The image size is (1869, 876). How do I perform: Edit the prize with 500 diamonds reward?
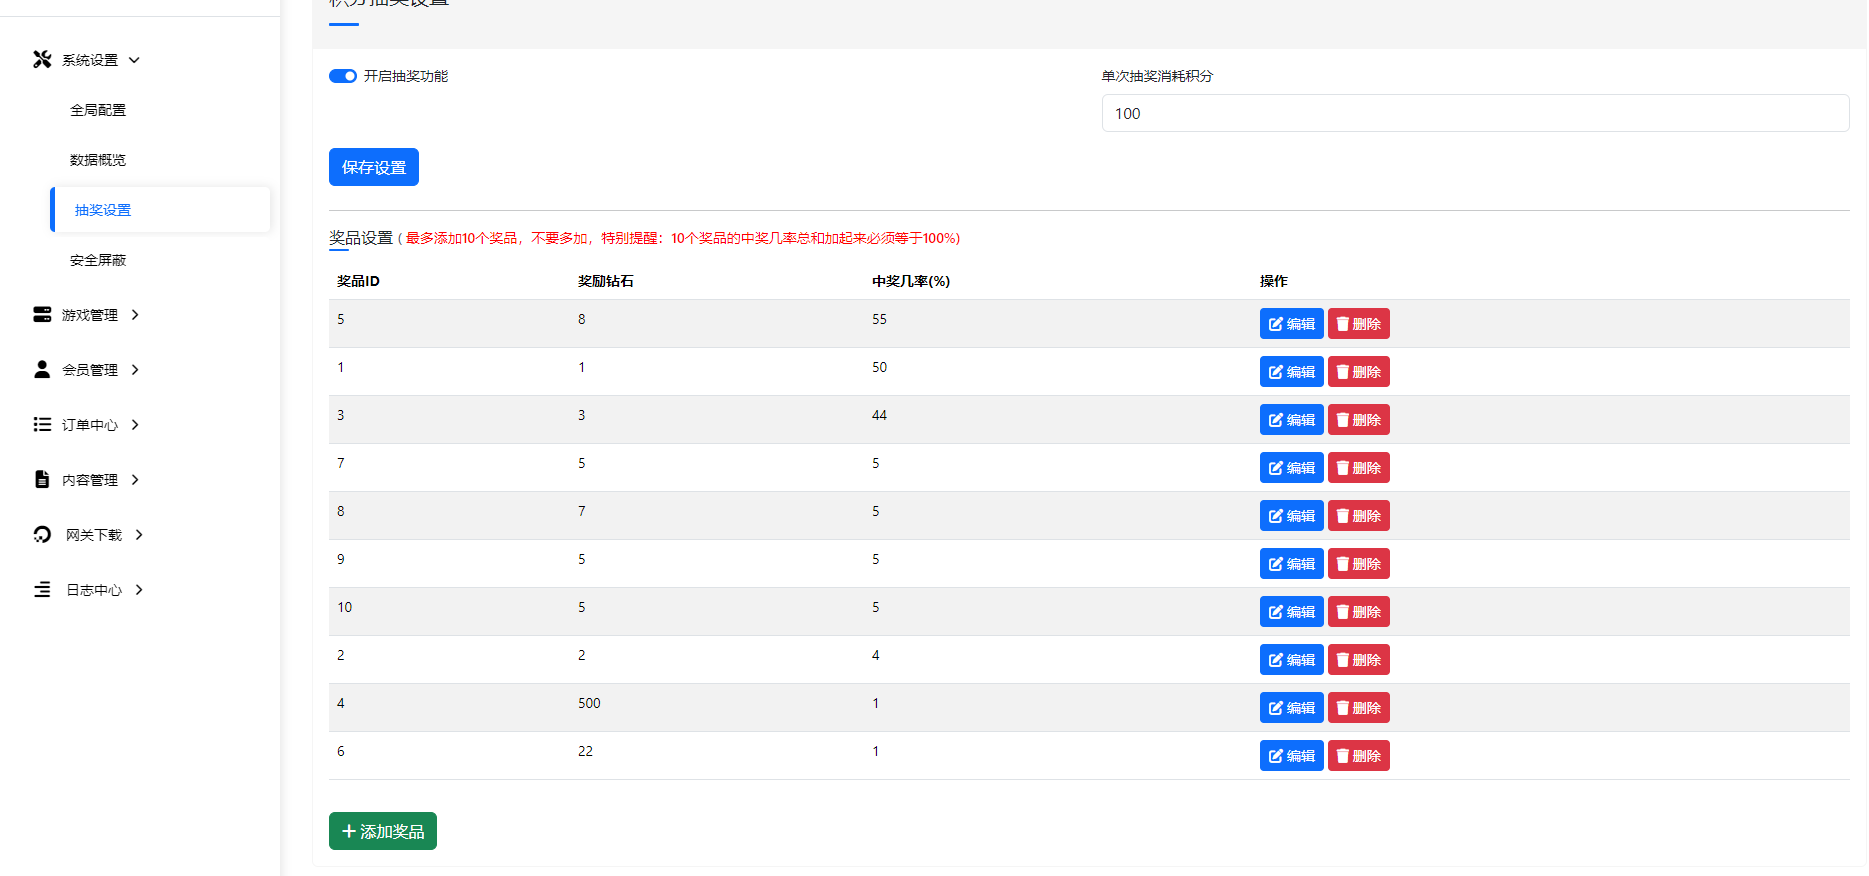[1291, 708]
